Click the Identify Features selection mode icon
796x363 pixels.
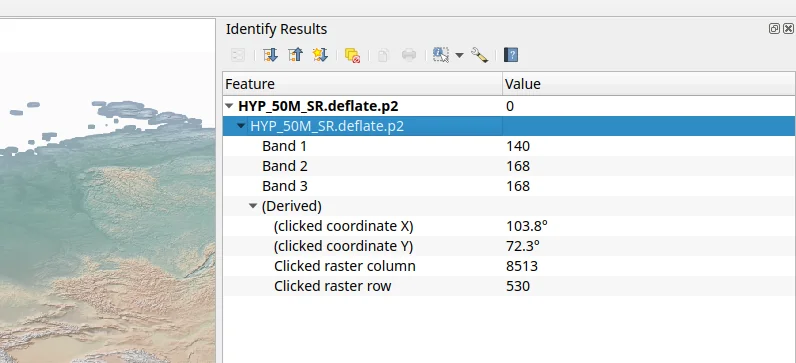coord(441,55)
